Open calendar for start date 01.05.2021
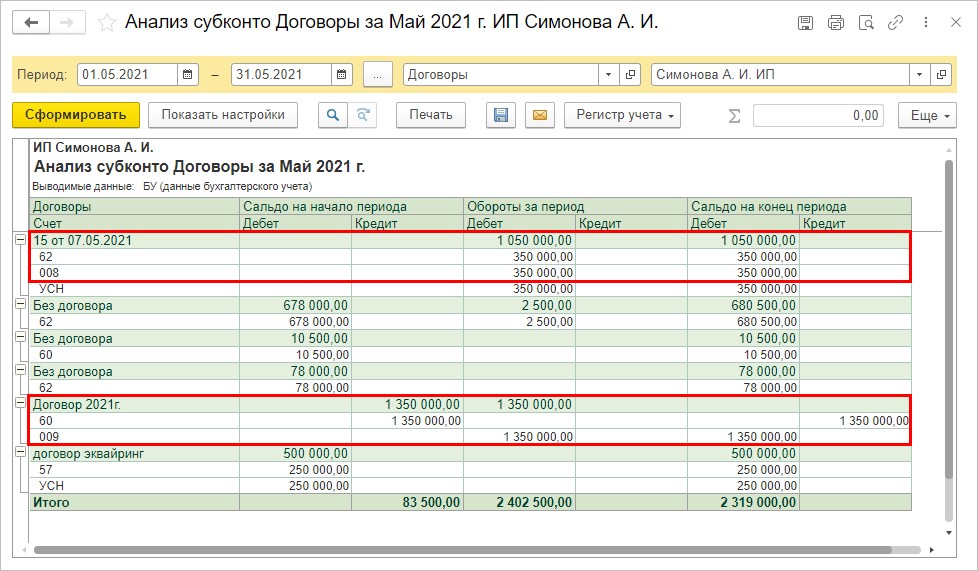 (187, 74)
